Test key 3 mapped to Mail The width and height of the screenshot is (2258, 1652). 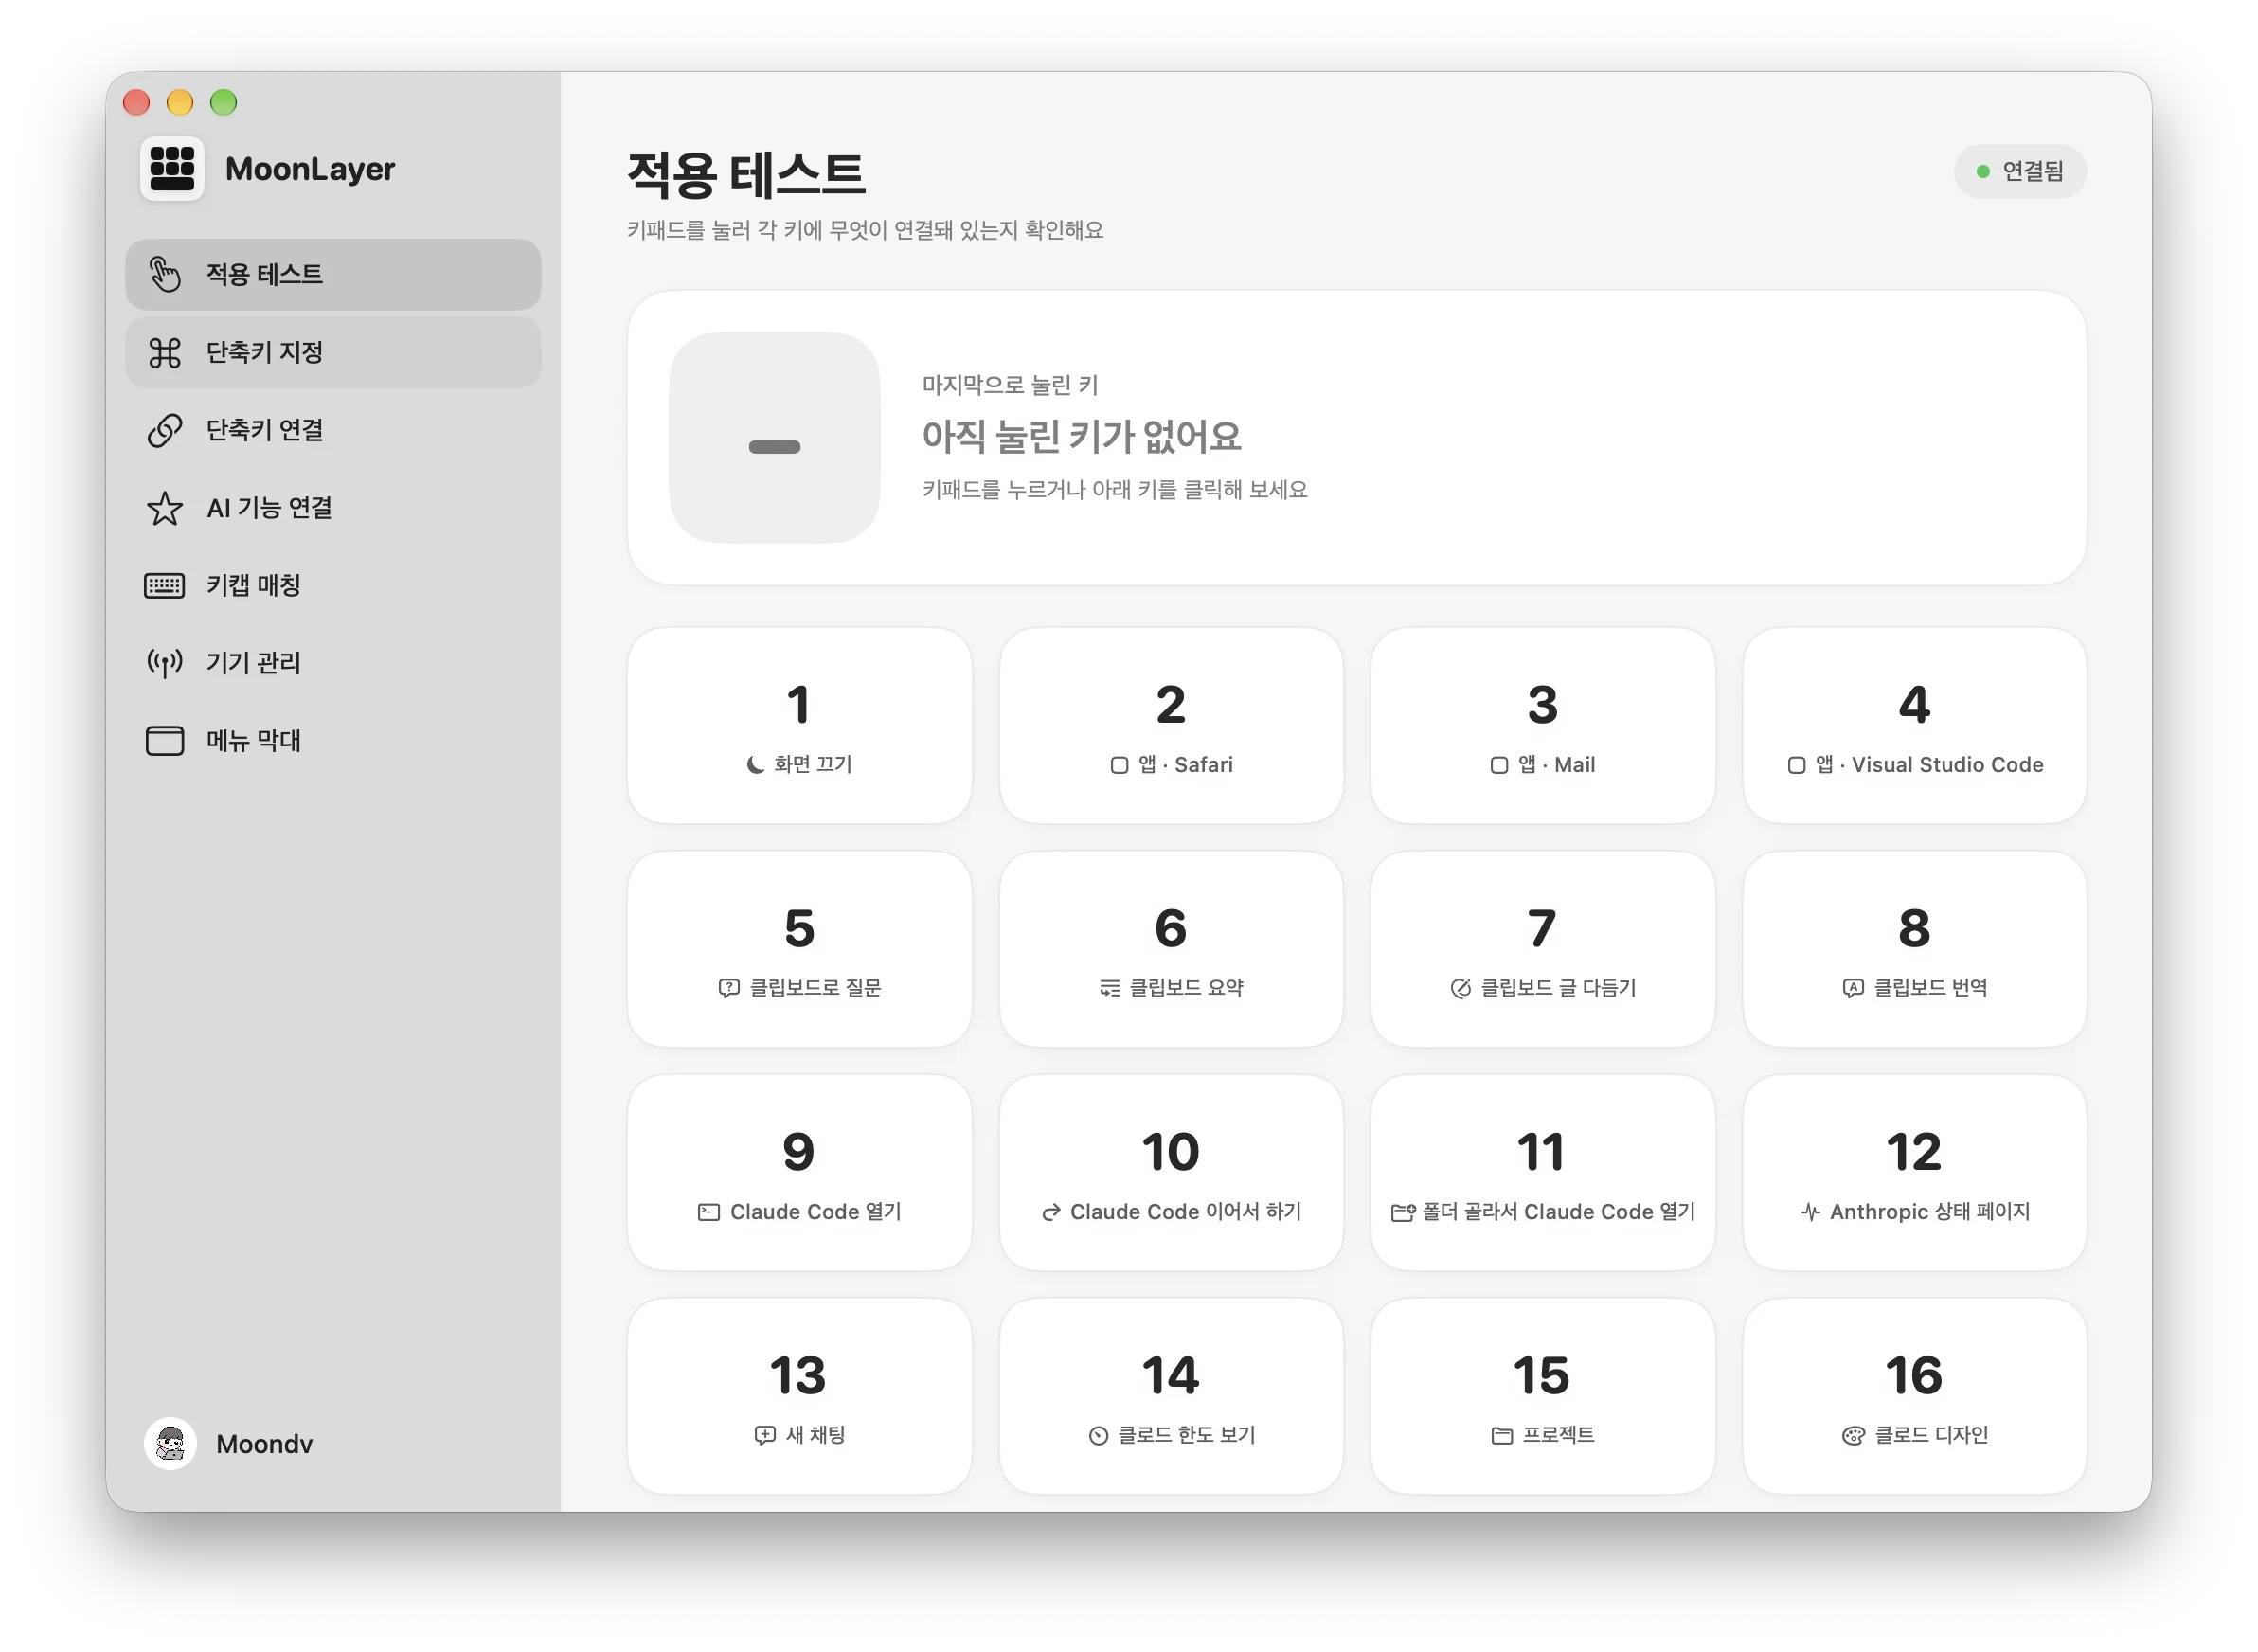coord(1543,726)
